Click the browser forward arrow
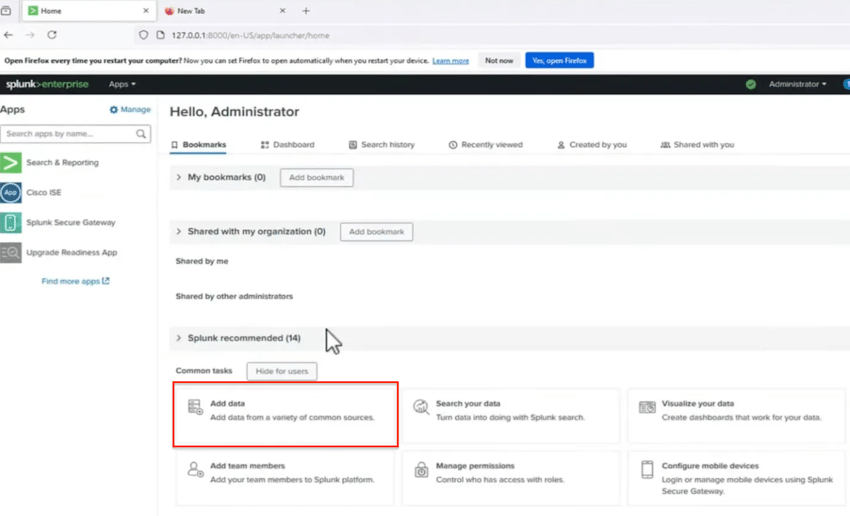The height and width of the screenshot is (516, 850). click(x=30, y=35)
